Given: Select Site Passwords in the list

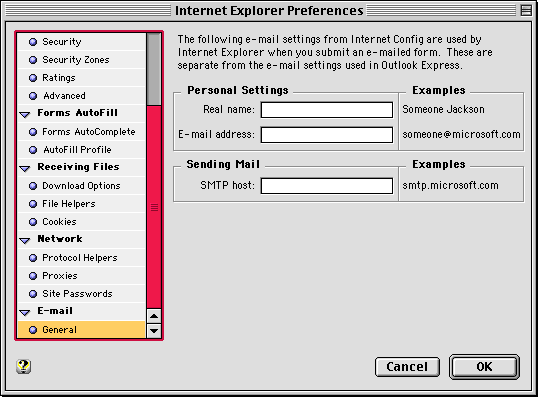Looking at the screenshot, I should pyautogui.click(x=82, y=294).
